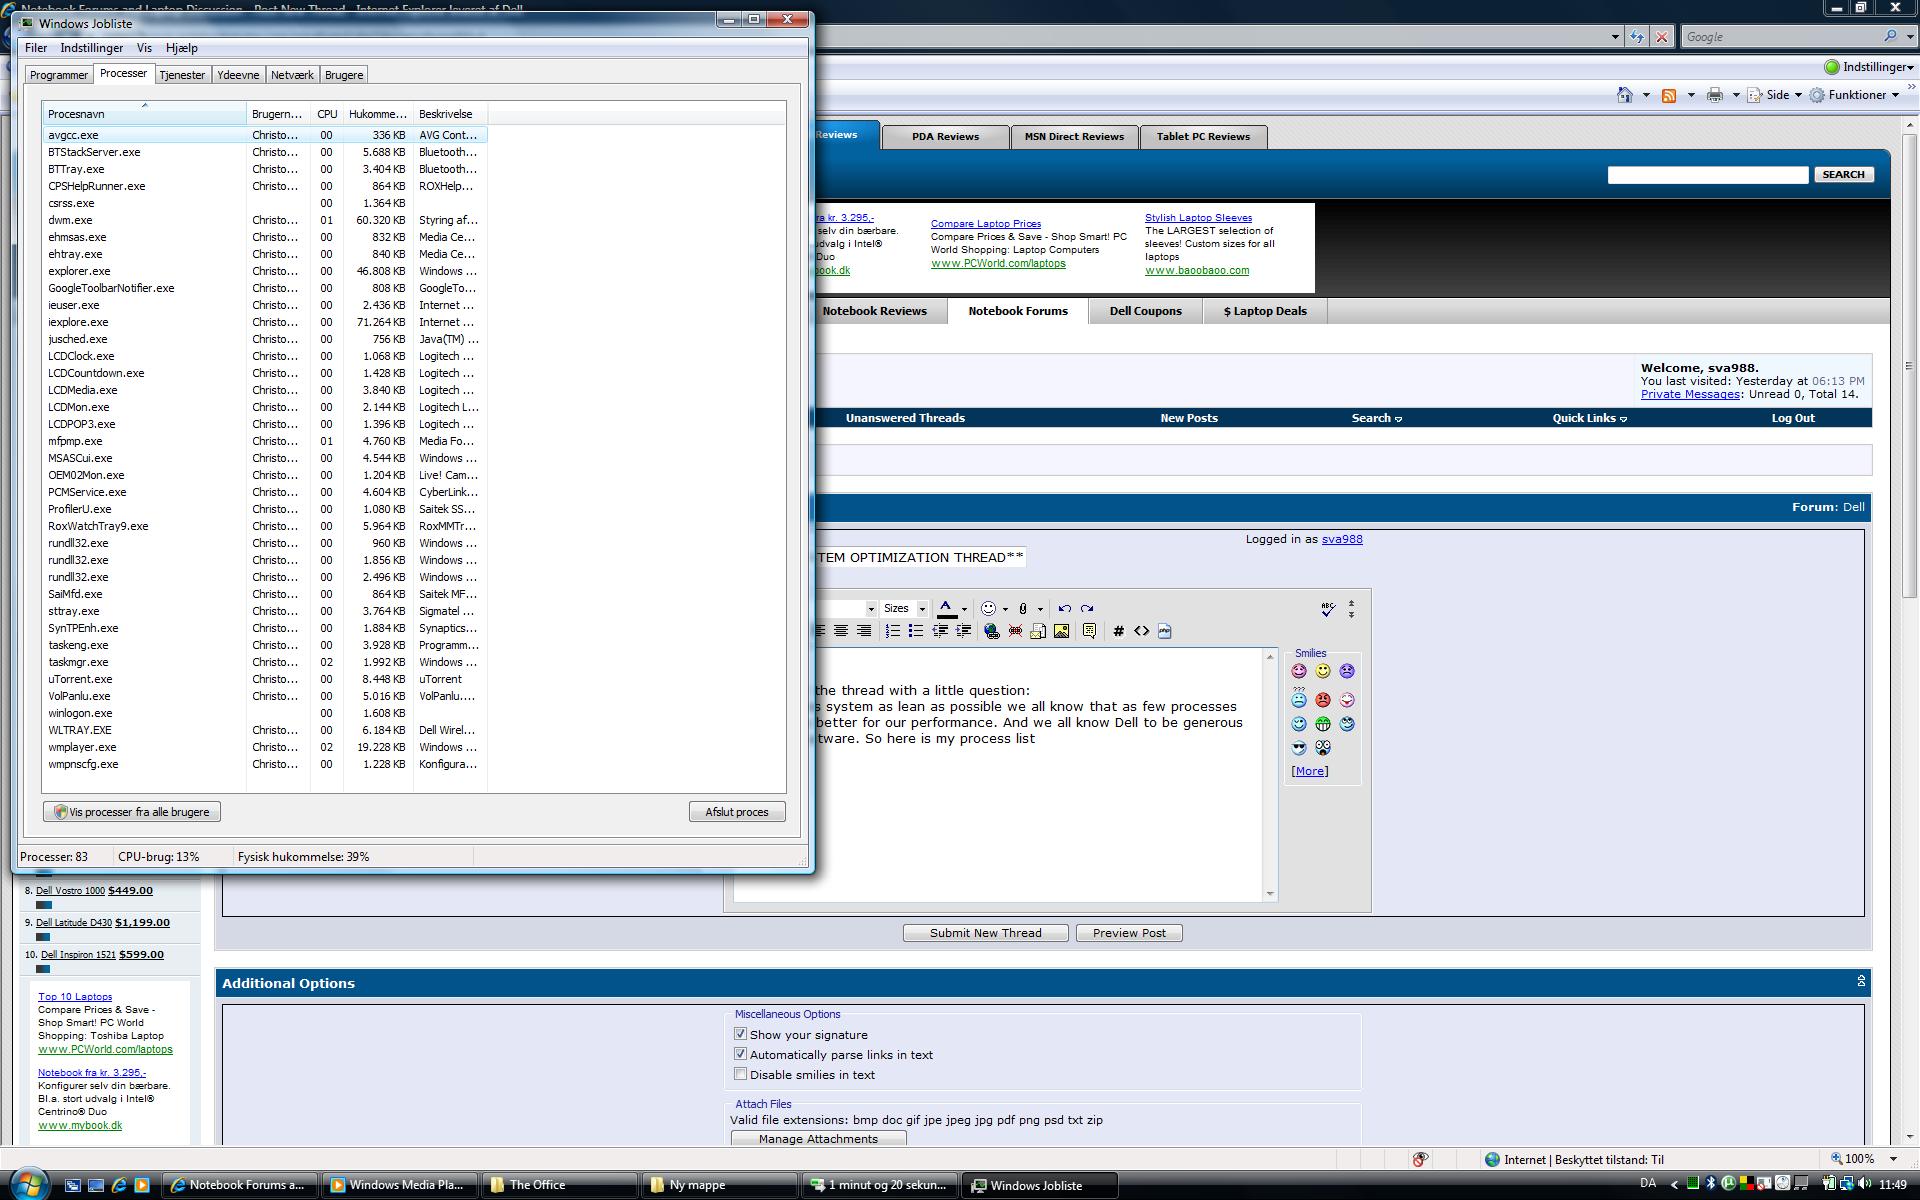Click the insert image icon
Screen dimensions: 1920x1200
pyautogui.click(x=1061, y=631)
